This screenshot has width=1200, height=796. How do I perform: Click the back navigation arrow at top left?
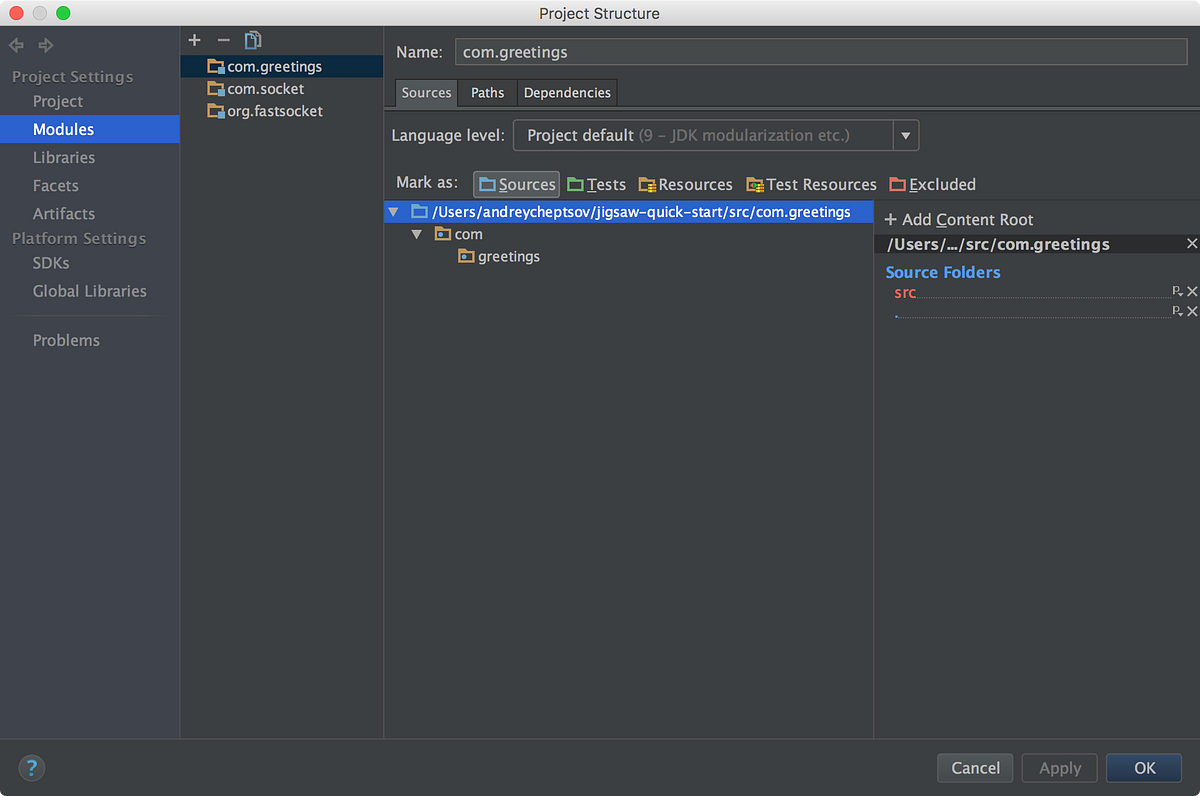pyautogui.click(x=16, y=44)
